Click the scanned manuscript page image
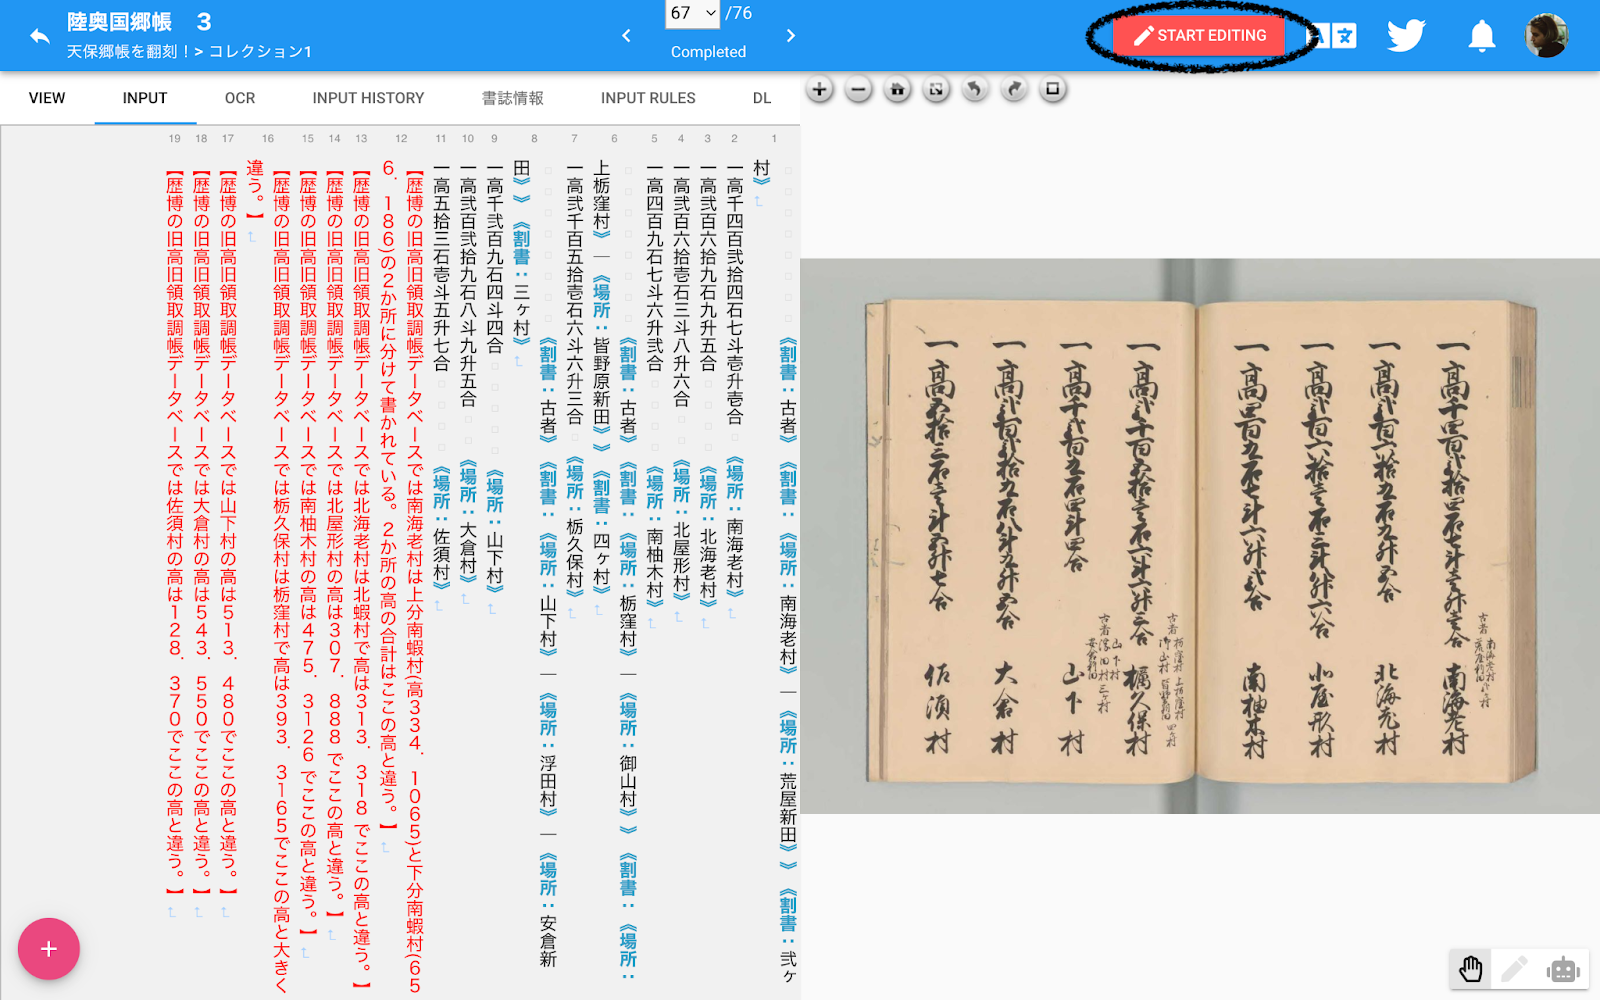This screenshot has width=1600, height=1000. pyautogui.click(x=1200, y=537)
